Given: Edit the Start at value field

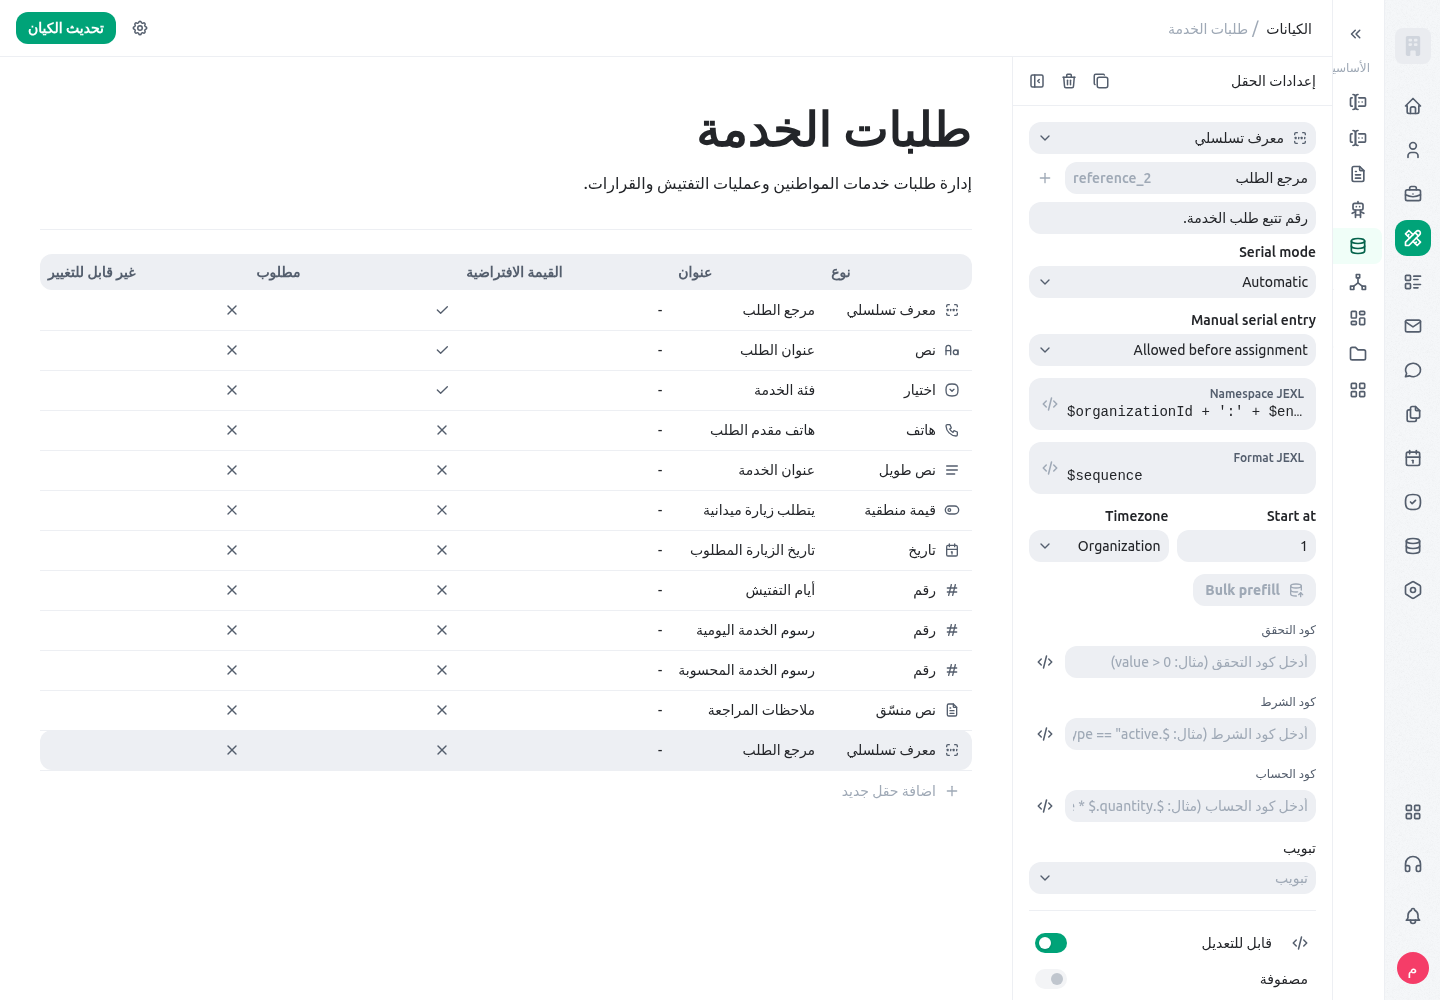Looking at the screenshot, I should 1246,546.
